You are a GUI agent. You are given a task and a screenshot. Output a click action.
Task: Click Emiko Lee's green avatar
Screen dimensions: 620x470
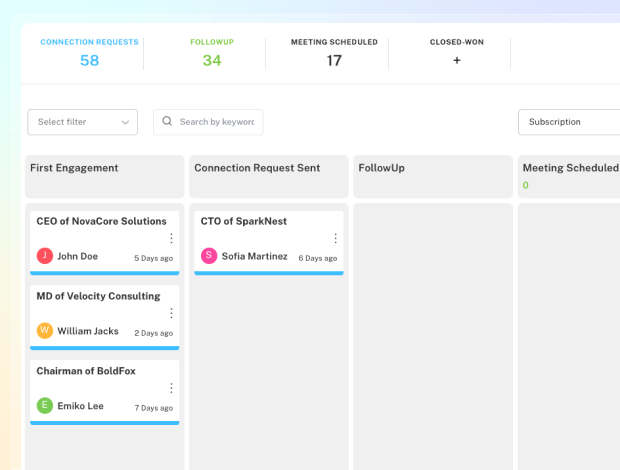point(45,406)
